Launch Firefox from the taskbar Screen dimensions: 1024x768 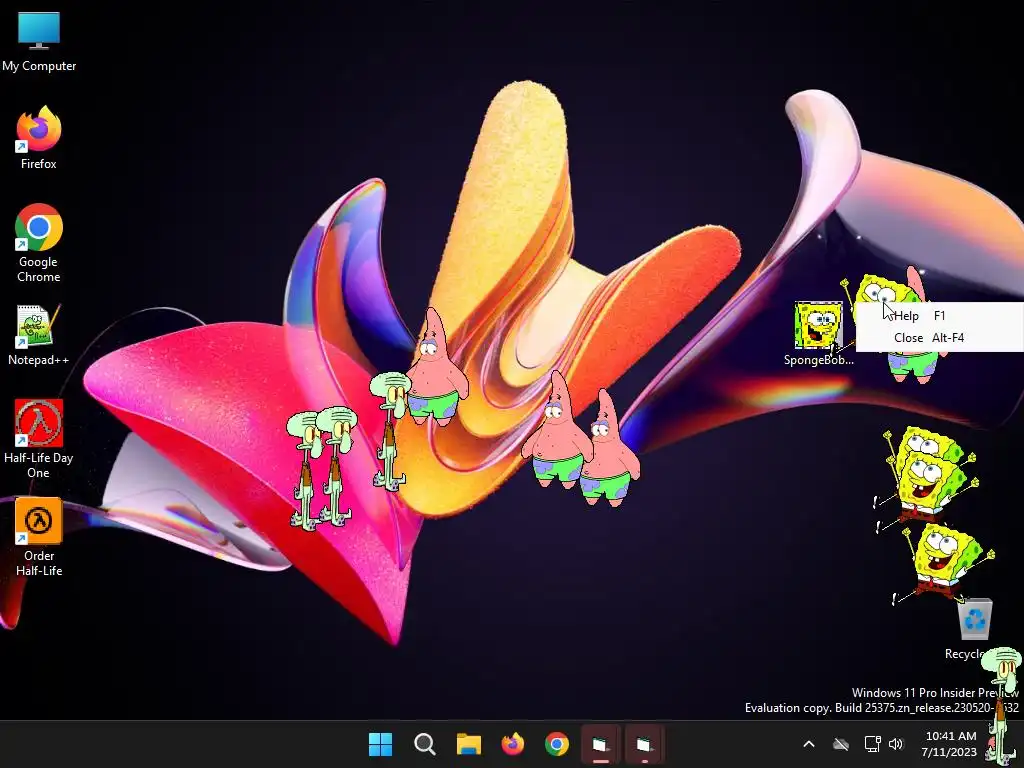[513, 744]
